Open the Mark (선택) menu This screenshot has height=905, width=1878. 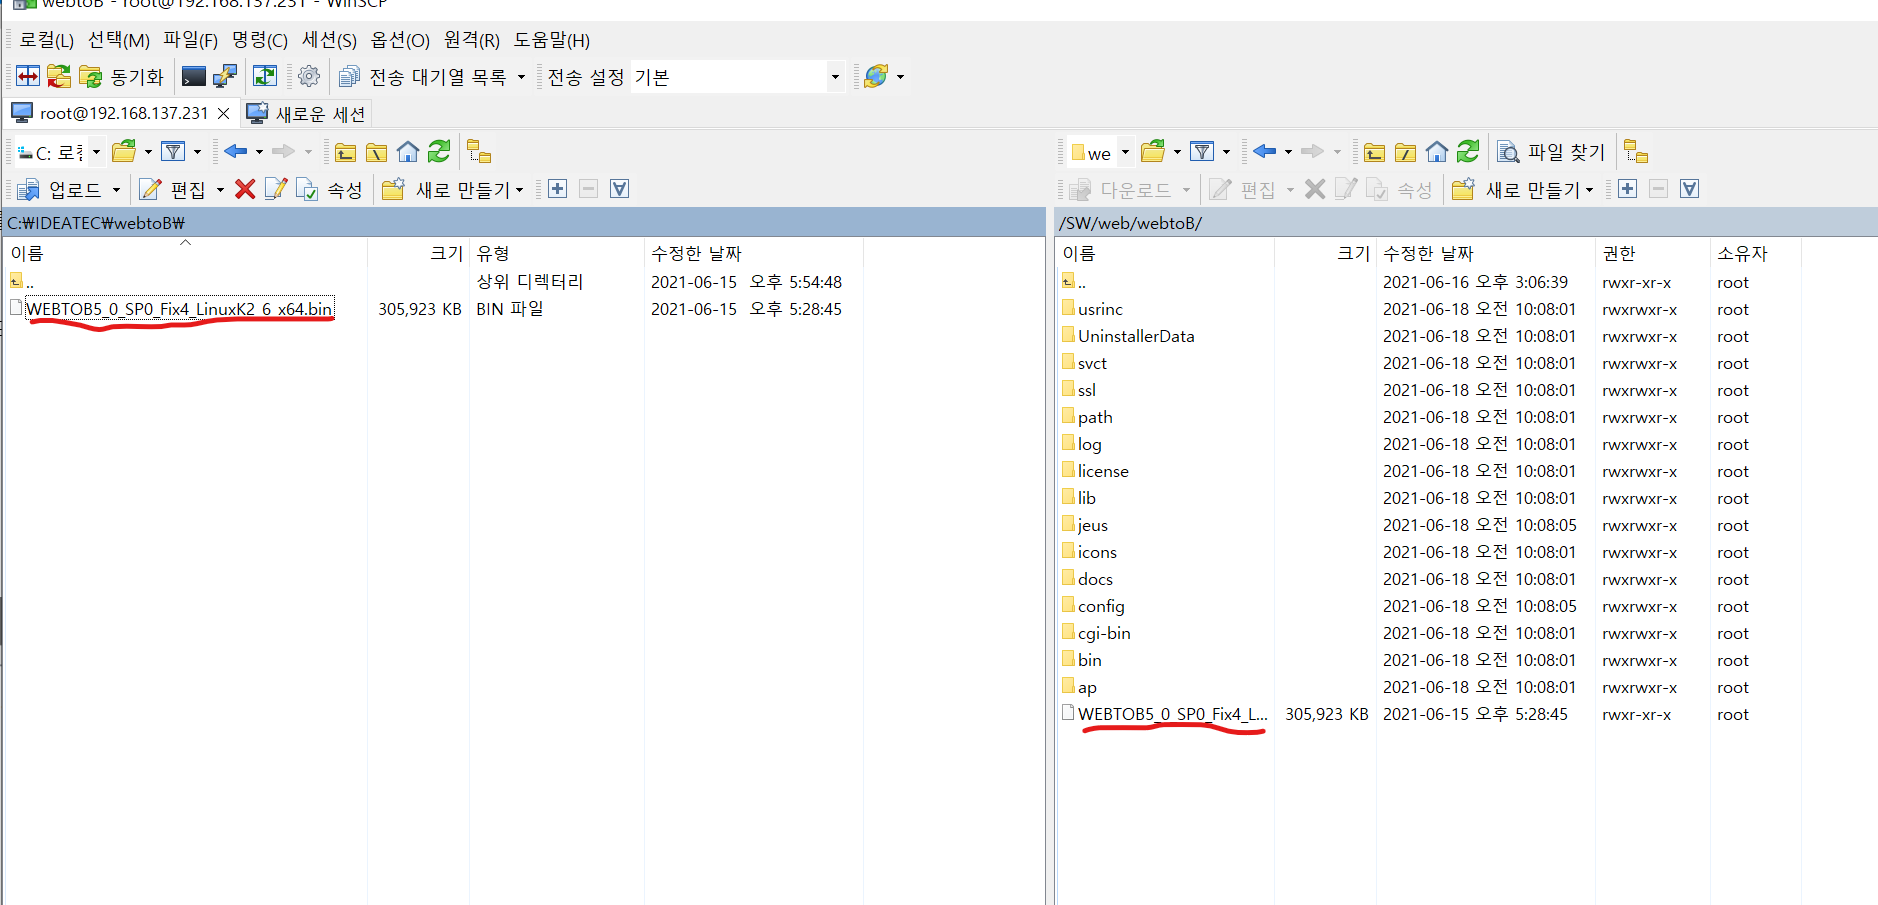click(x=119, y=40)
